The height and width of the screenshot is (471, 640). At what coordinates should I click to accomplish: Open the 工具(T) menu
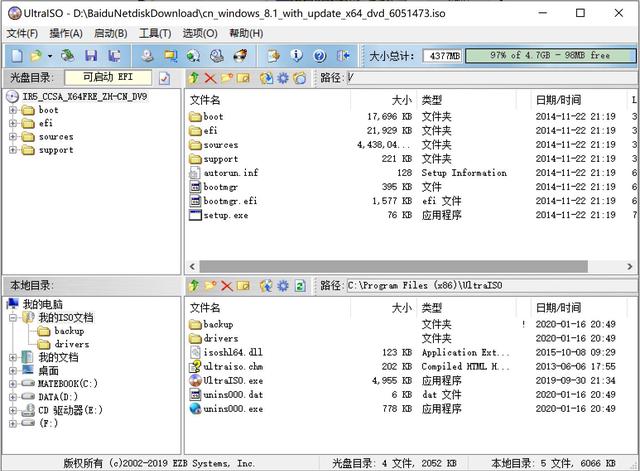coord(155,33)
